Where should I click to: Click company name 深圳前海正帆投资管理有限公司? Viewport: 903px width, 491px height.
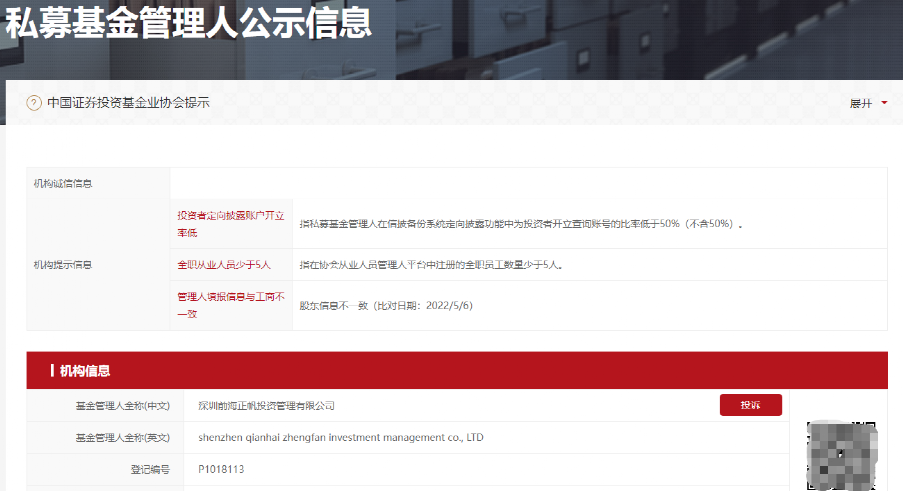click(266, 406)
